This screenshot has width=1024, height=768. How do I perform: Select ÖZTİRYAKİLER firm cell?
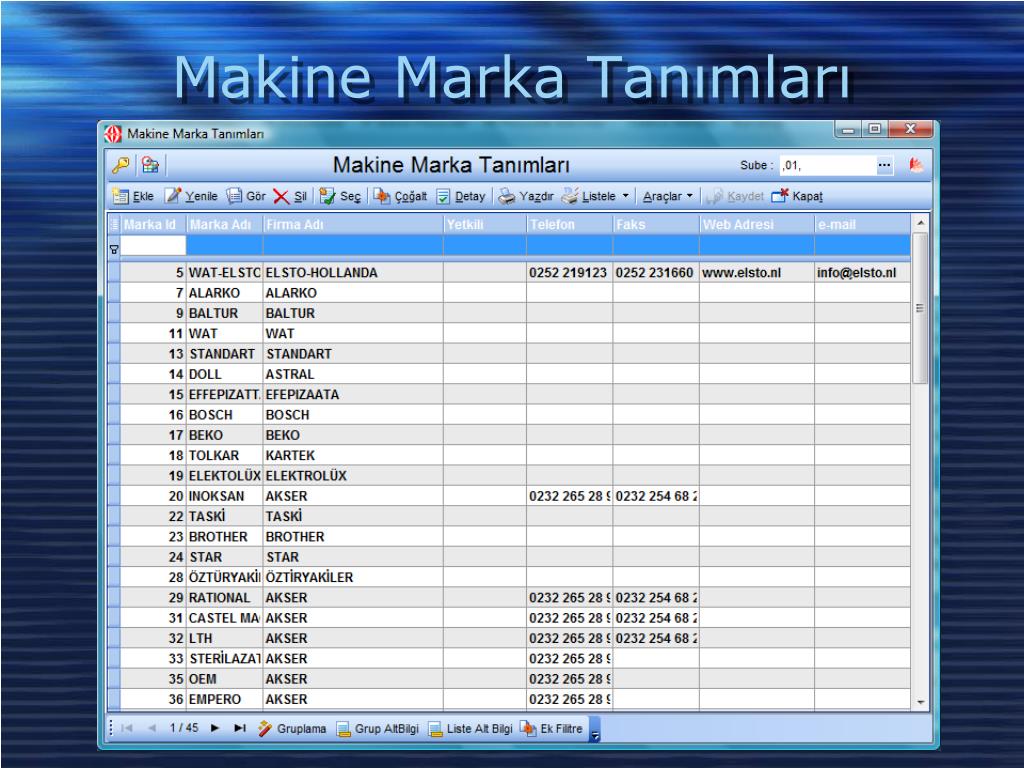point(353,577)
